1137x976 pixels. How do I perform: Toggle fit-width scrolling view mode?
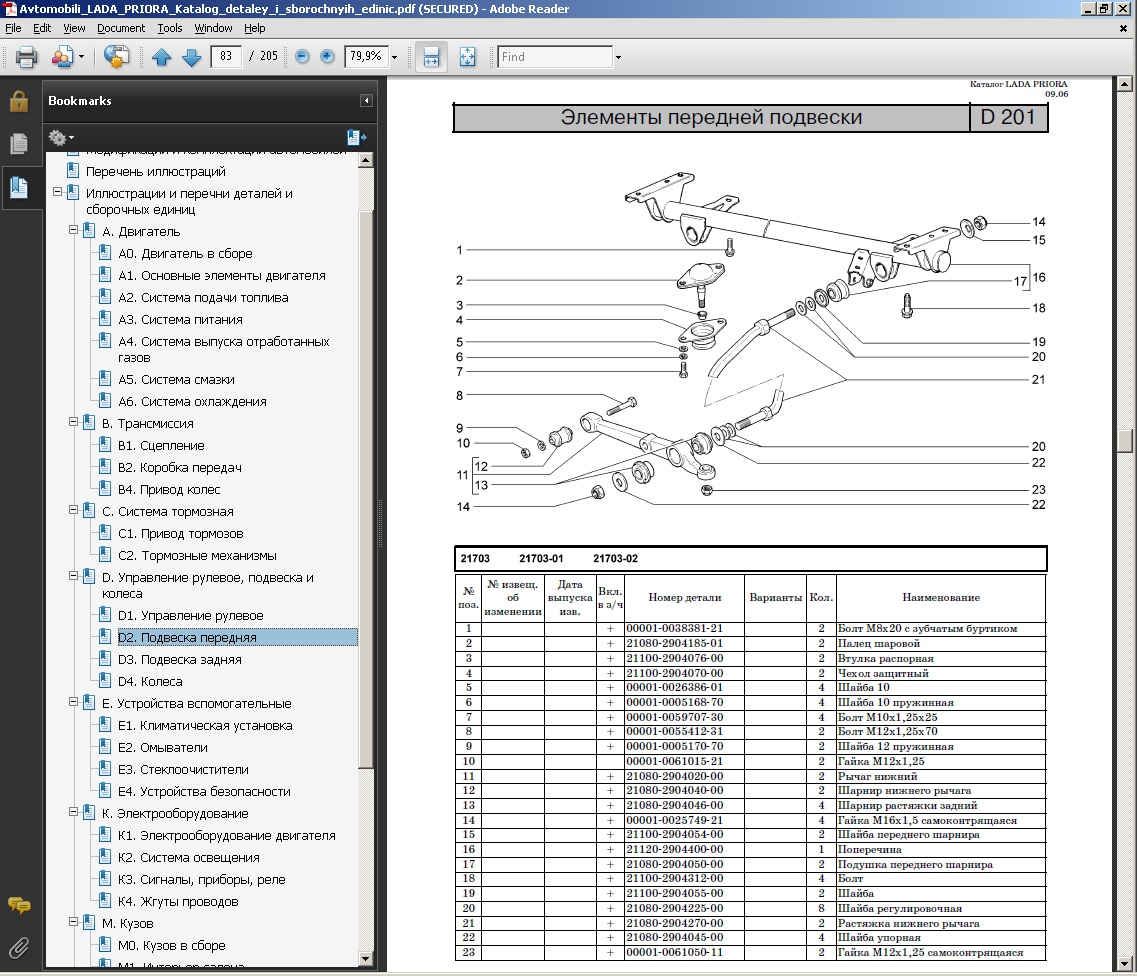(431, 57)
